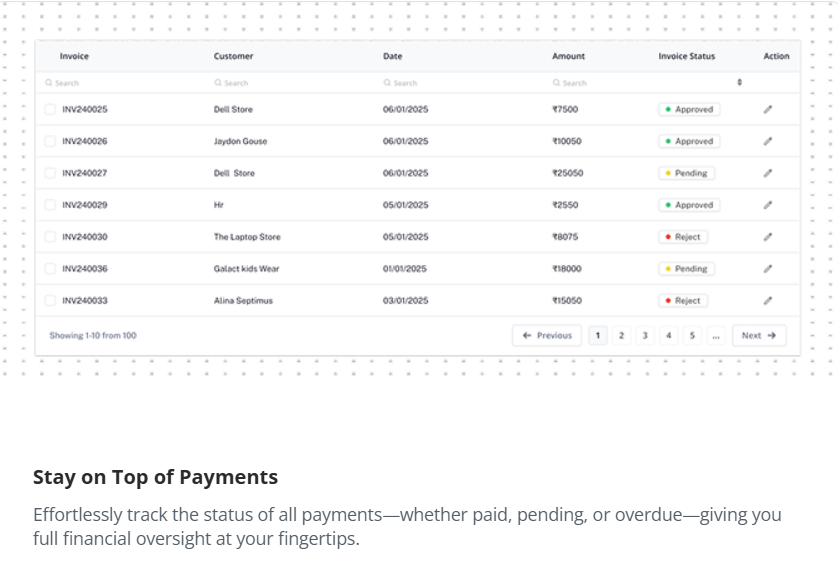Click invoice number INV240036

(x=85, y=268)
